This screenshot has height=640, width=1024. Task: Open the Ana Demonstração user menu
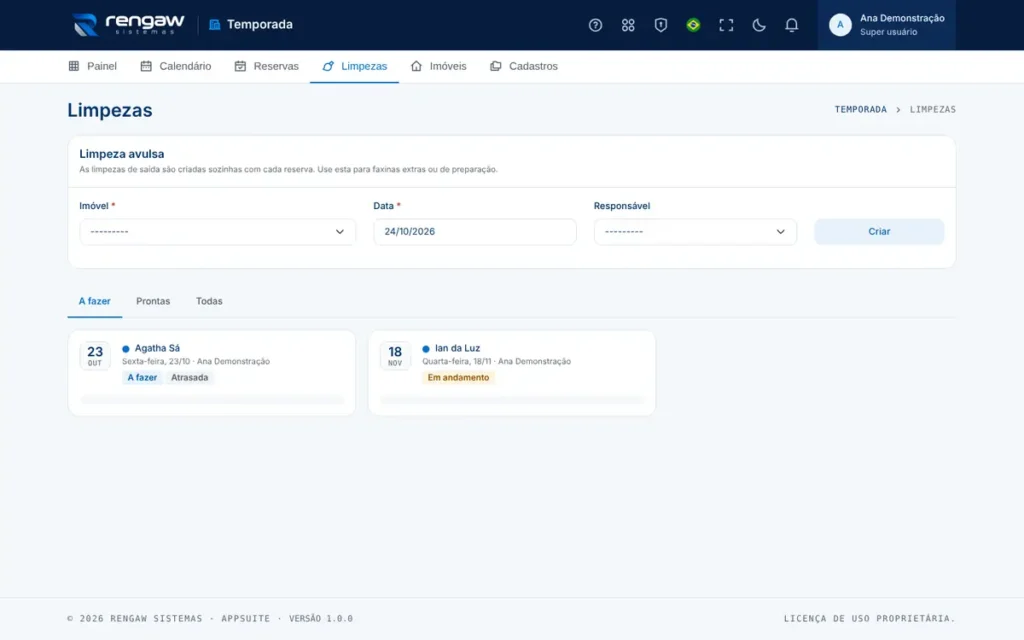[886, 25]
